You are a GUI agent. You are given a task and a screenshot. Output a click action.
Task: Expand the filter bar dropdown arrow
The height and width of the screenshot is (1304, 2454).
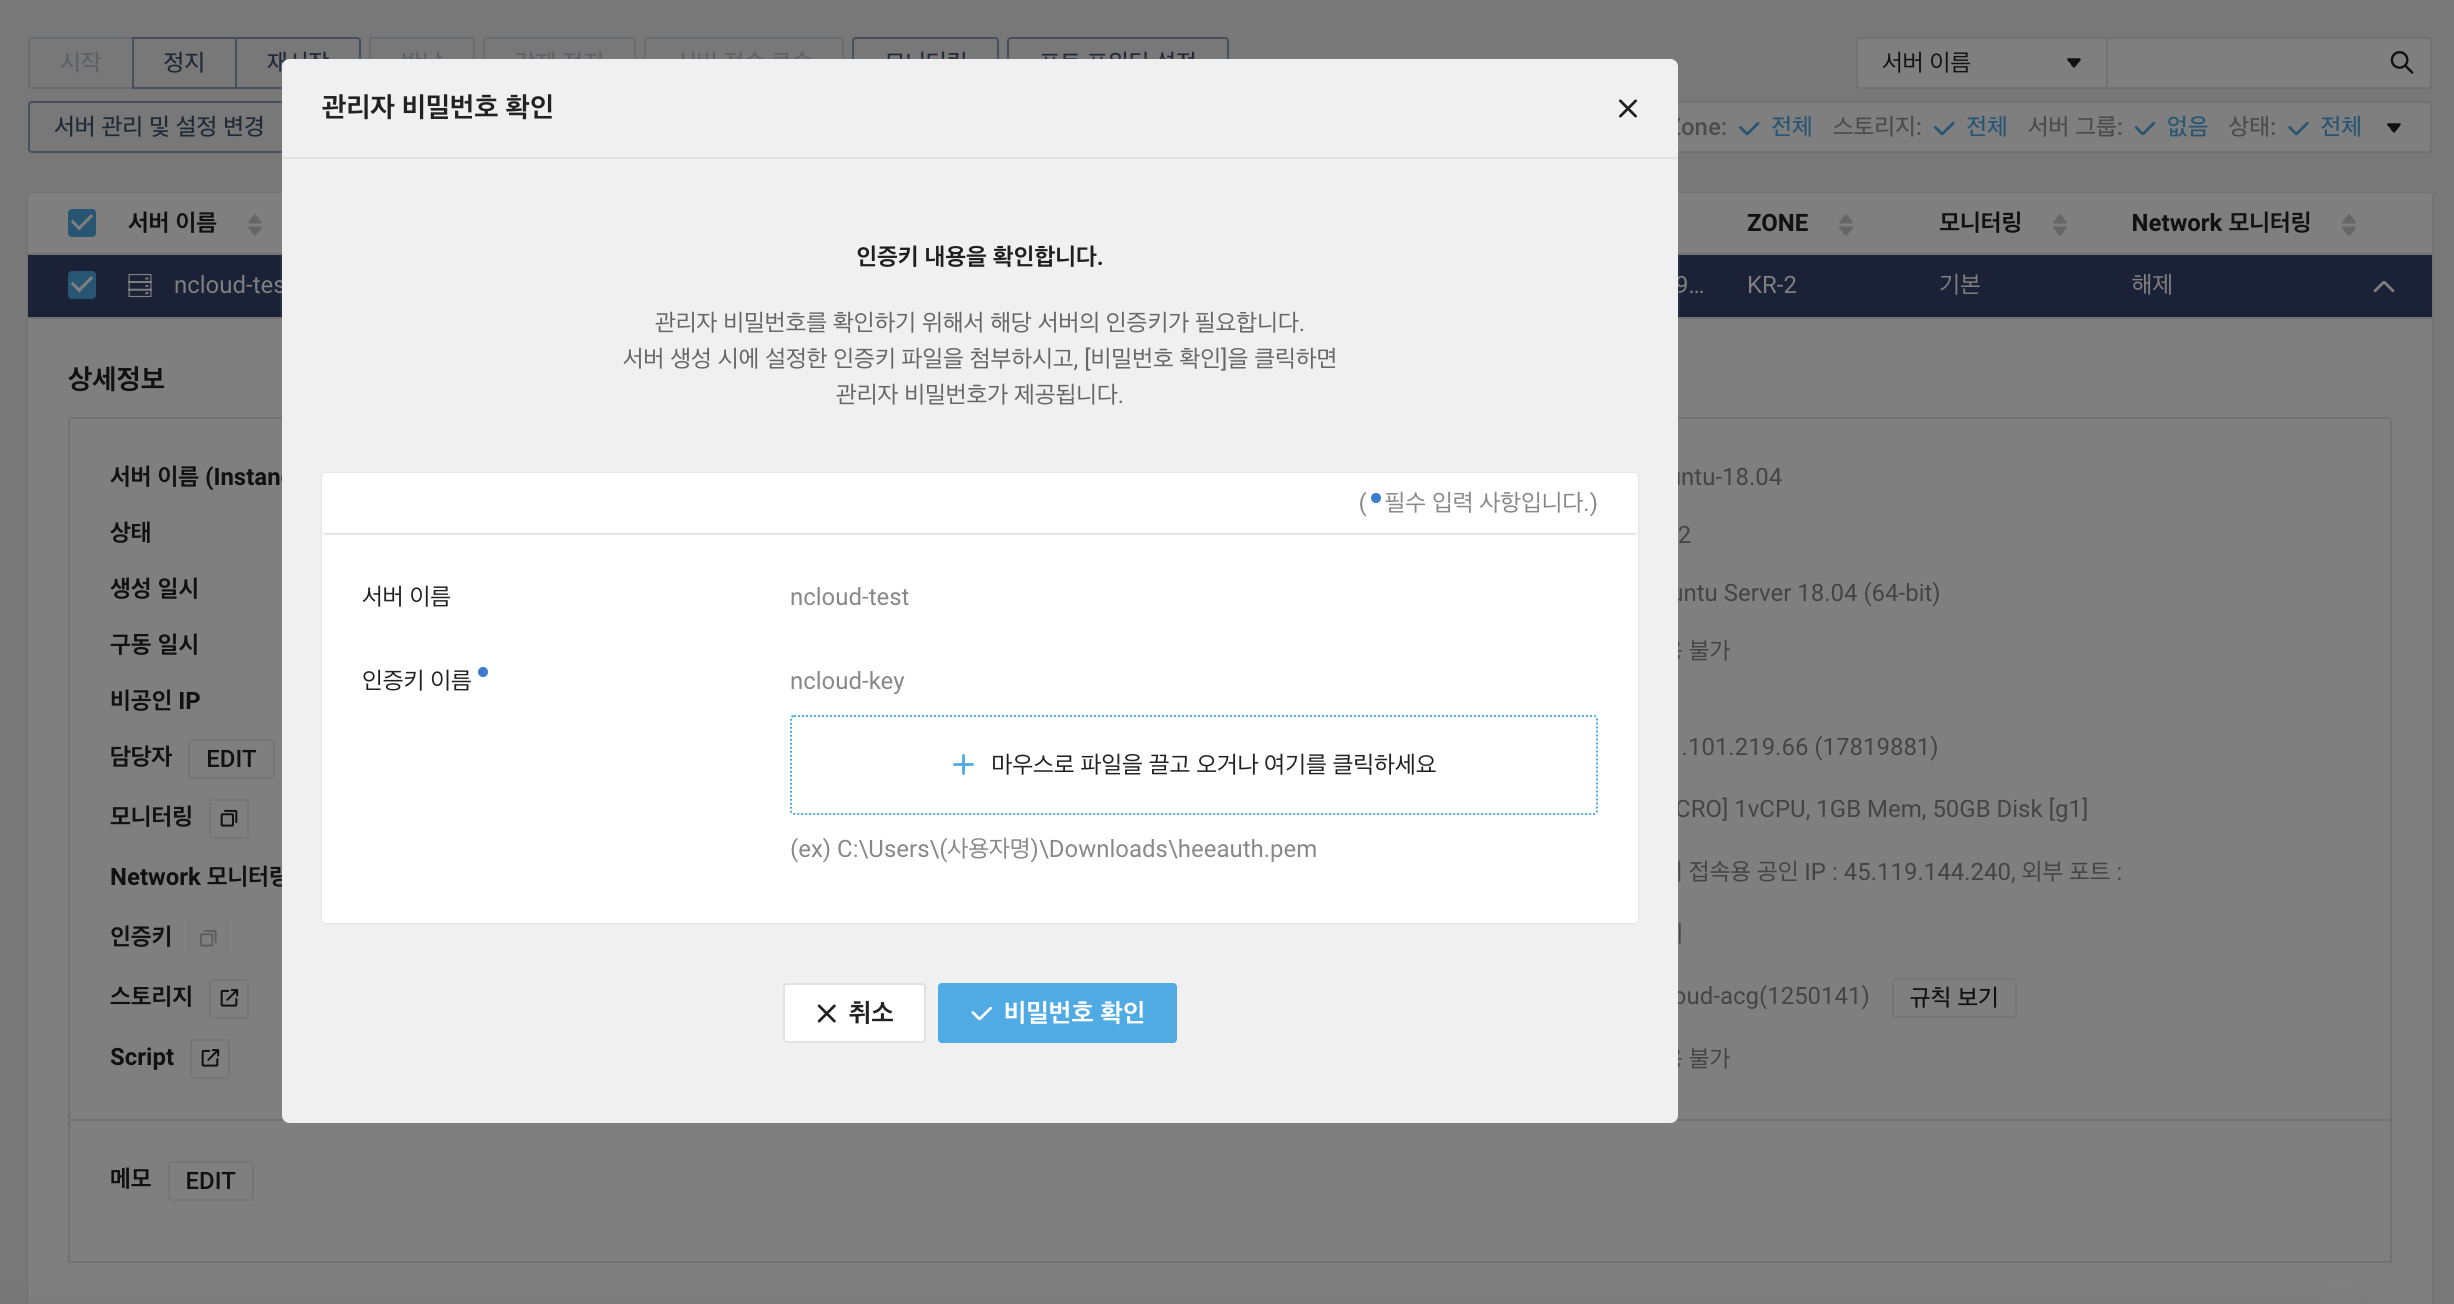2394,127
